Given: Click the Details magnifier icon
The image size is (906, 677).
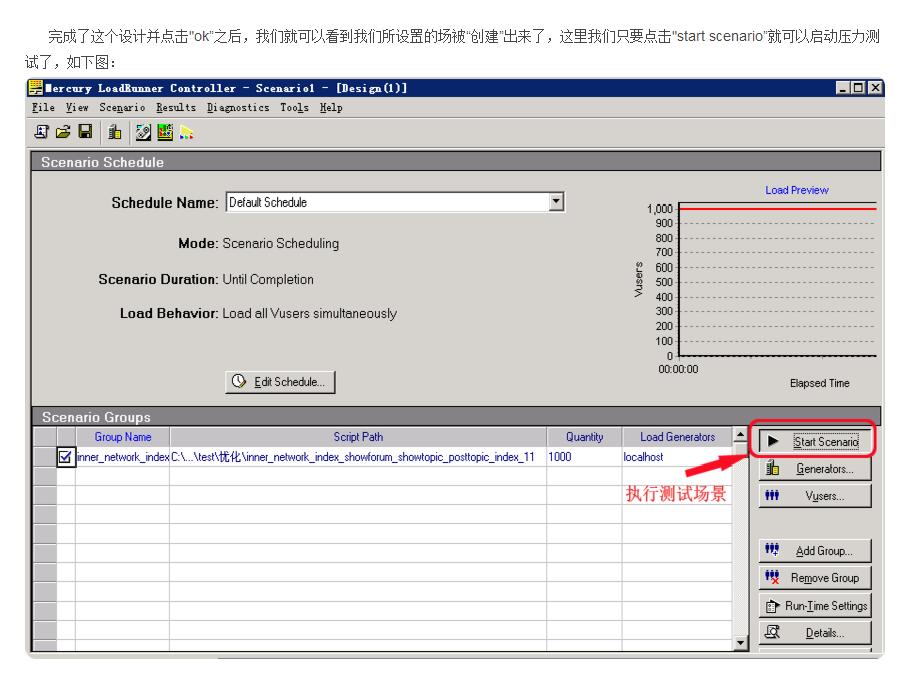Looking at the screenshot, I should (x=773, y=632).
